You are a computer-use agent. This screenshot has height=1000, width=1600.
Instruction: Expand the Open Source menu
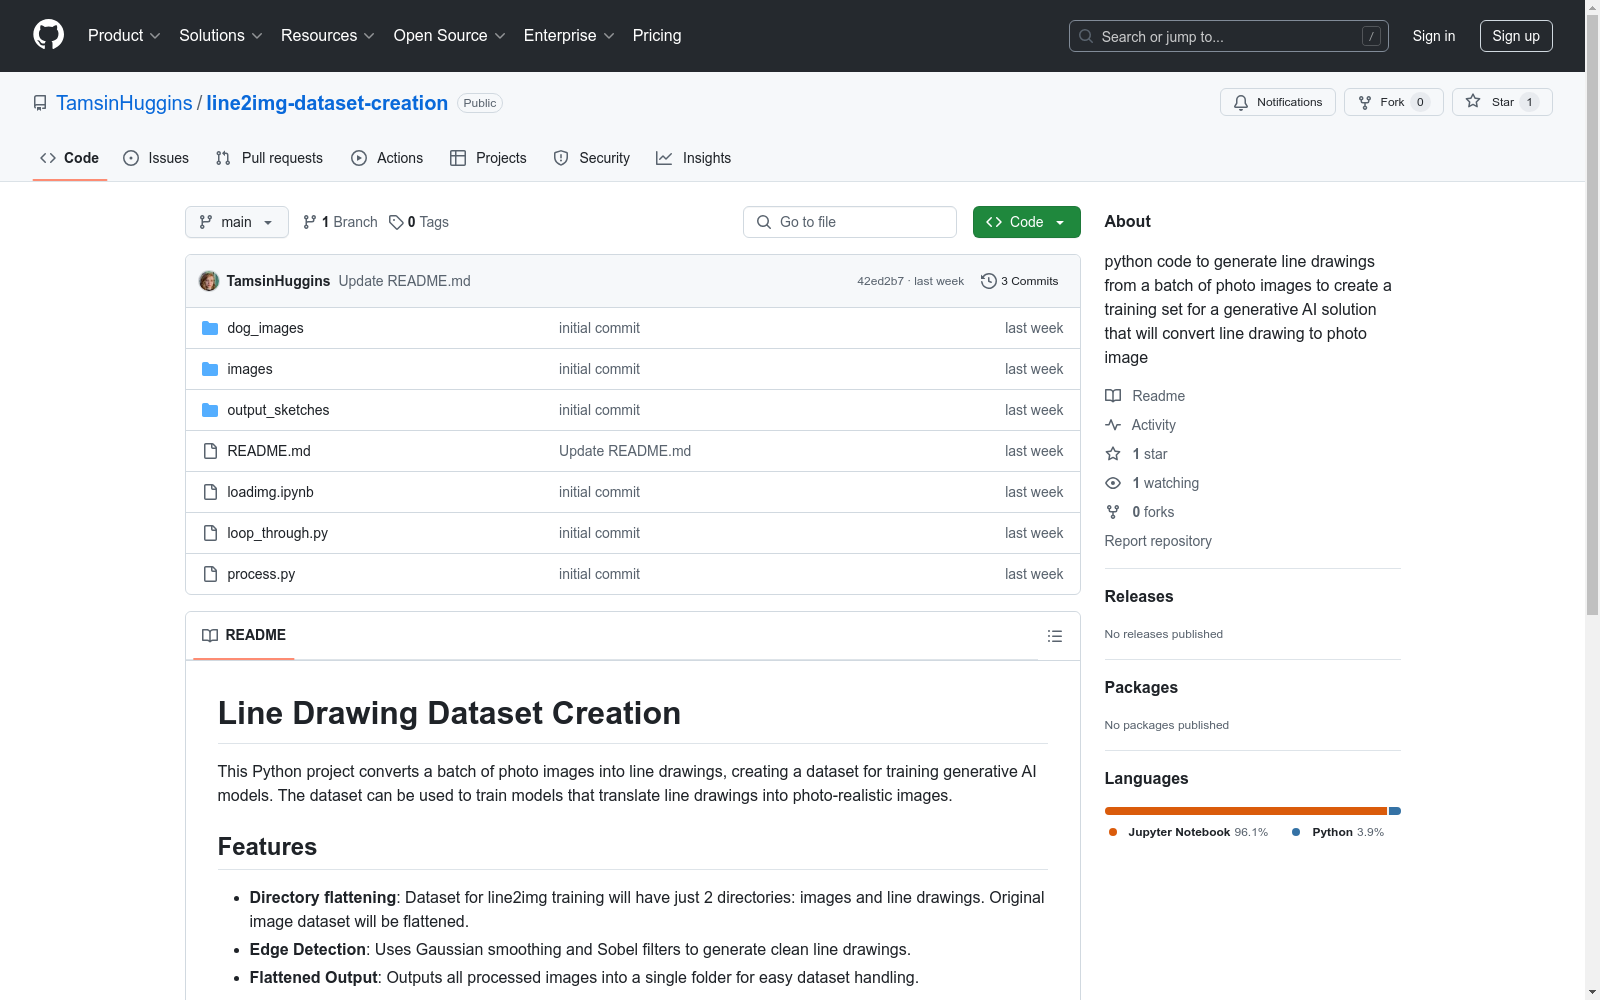(450, 36)
